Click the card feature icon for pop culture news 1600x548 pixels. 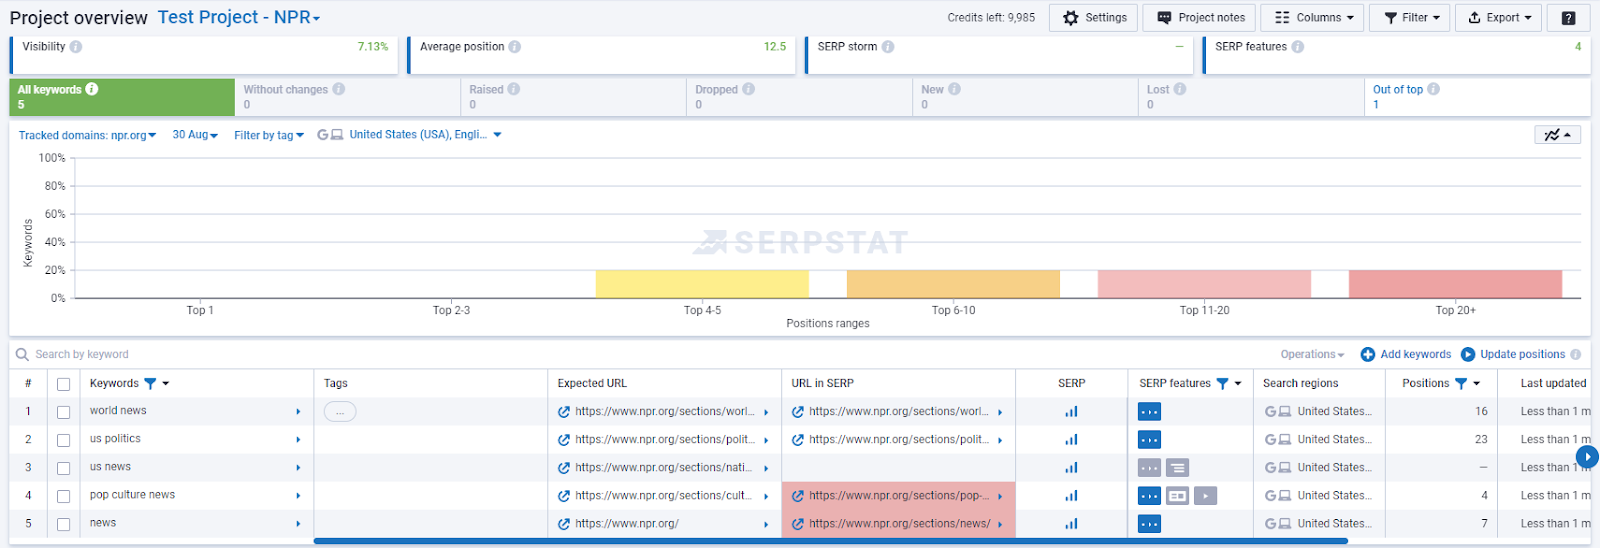coord(1178,495)
